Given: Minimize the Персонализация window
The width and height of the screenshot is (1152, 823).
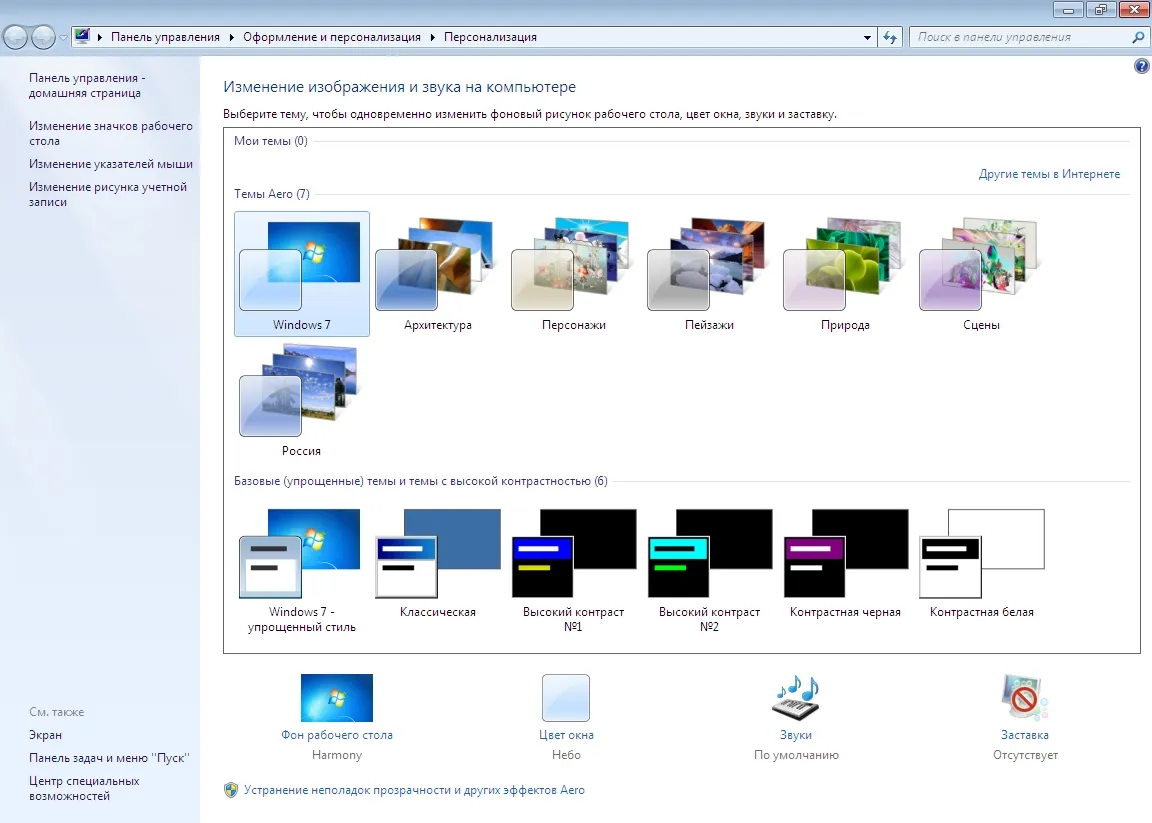Looking at the screenshot, I should tap(1068, 10).
